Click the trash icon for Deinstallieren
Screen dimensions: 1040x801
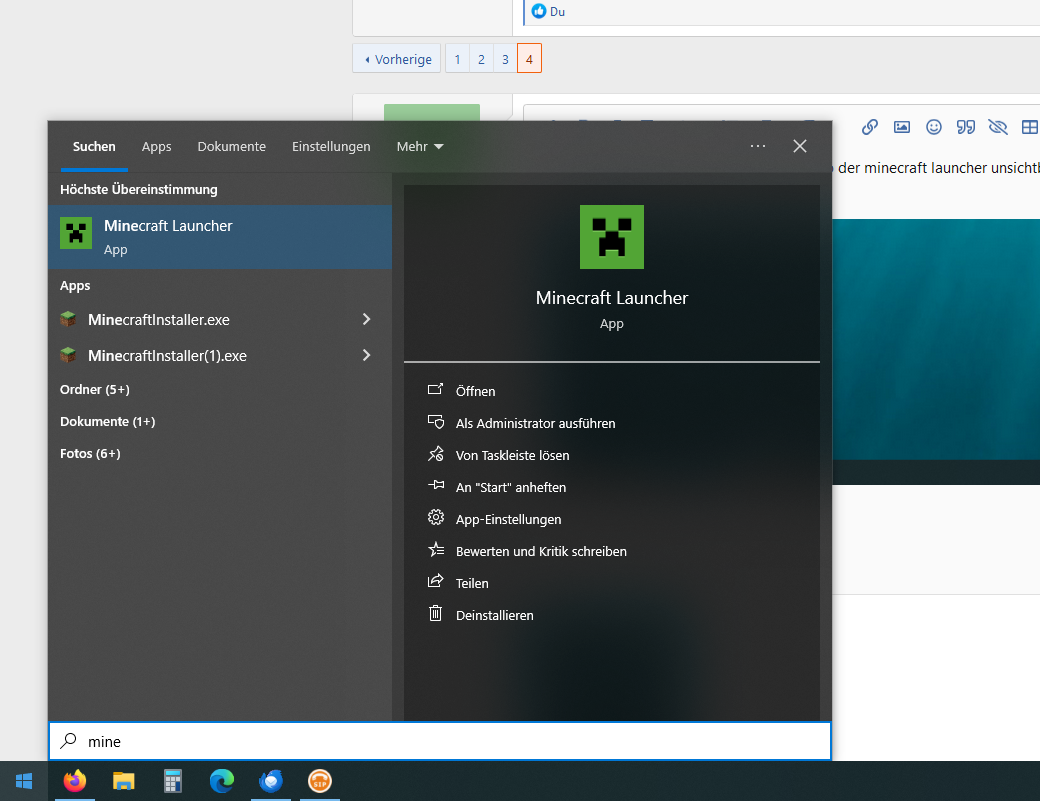[435, 613]
